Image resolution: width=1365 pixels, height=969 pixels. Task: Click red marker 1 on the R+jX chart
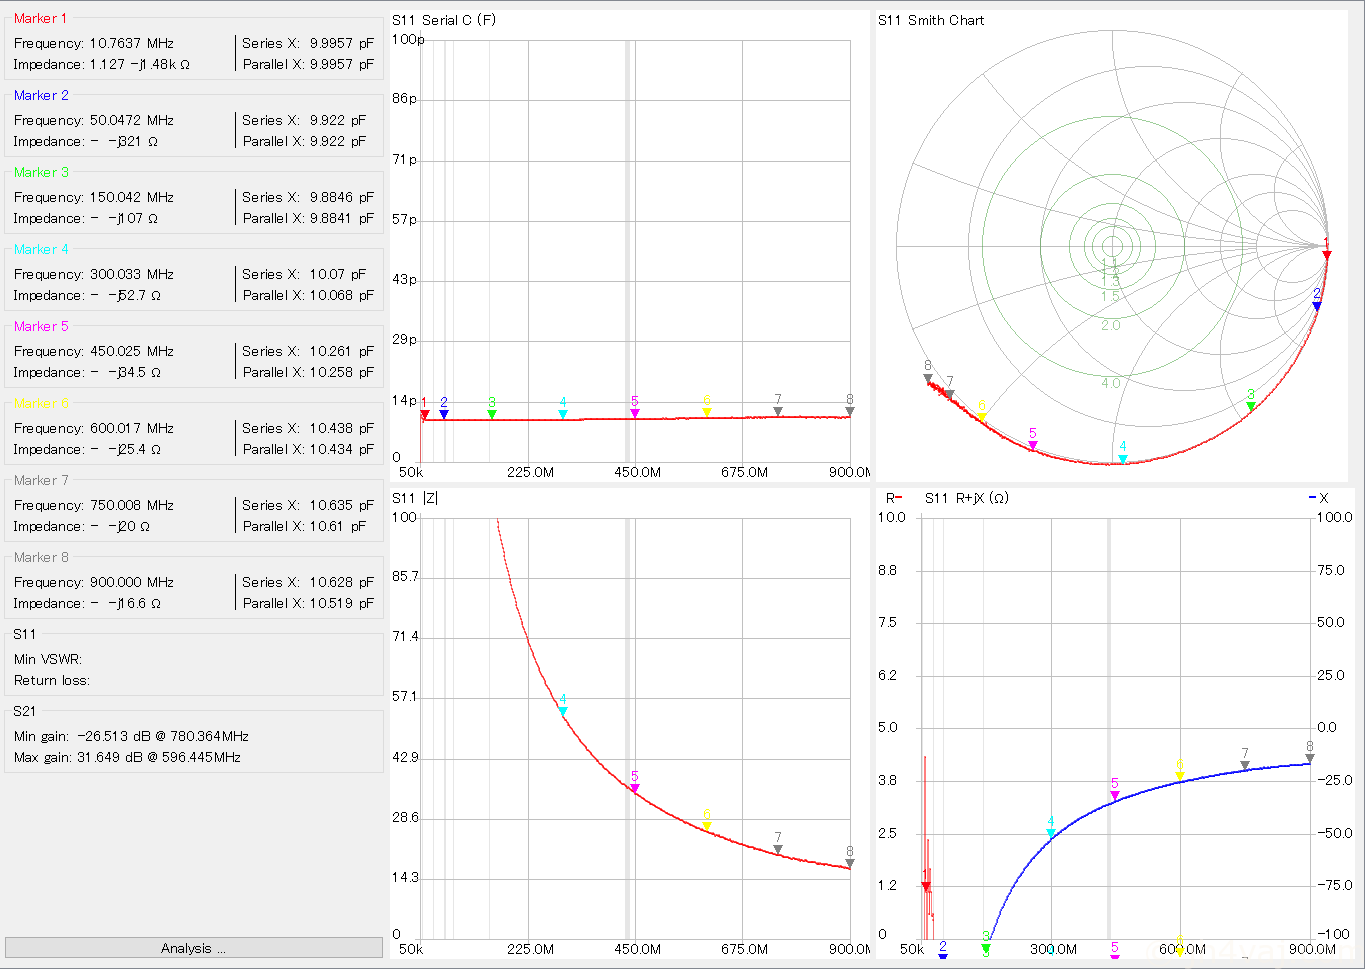click(926, 886)
